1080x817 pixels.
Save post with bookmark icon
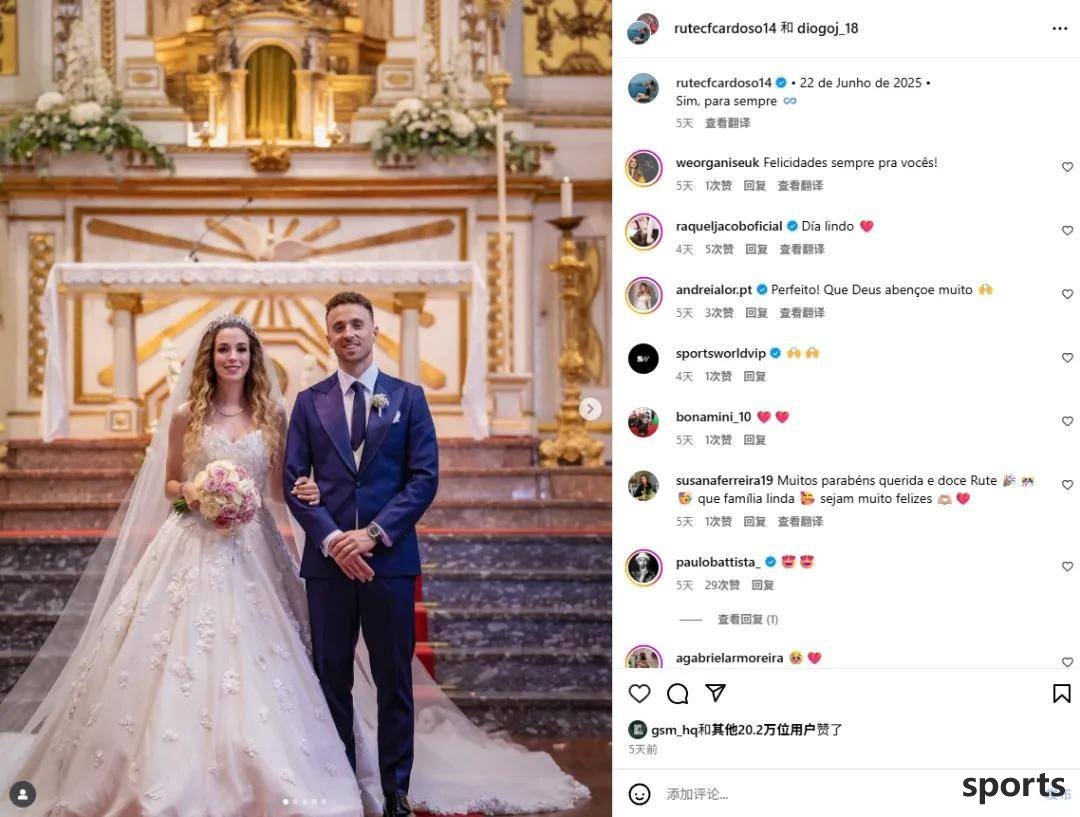click(1061, 694)
